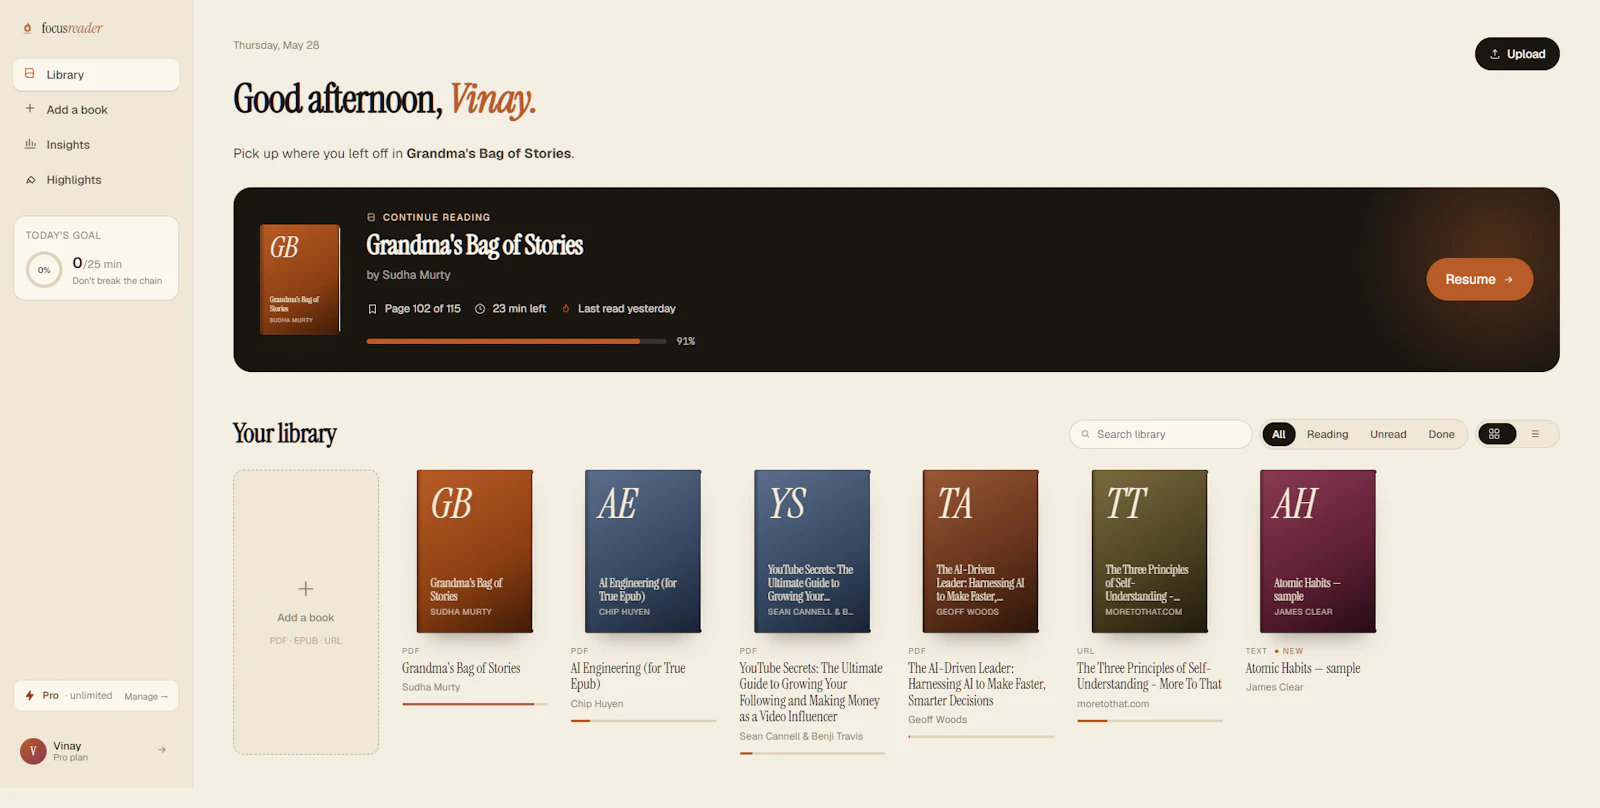Click the Library book icon in sidebar

(30, 74)
